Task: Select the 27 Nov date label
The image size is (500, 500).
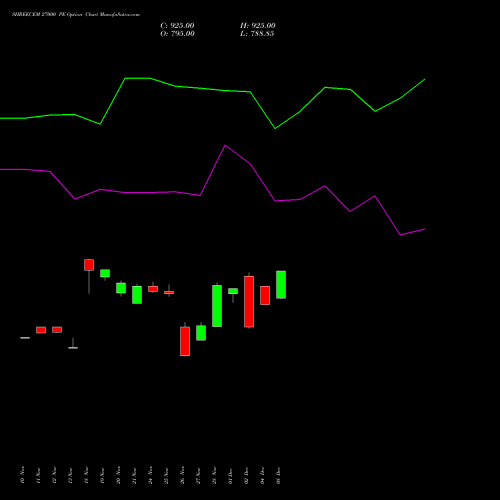Action: coord(198,475)
